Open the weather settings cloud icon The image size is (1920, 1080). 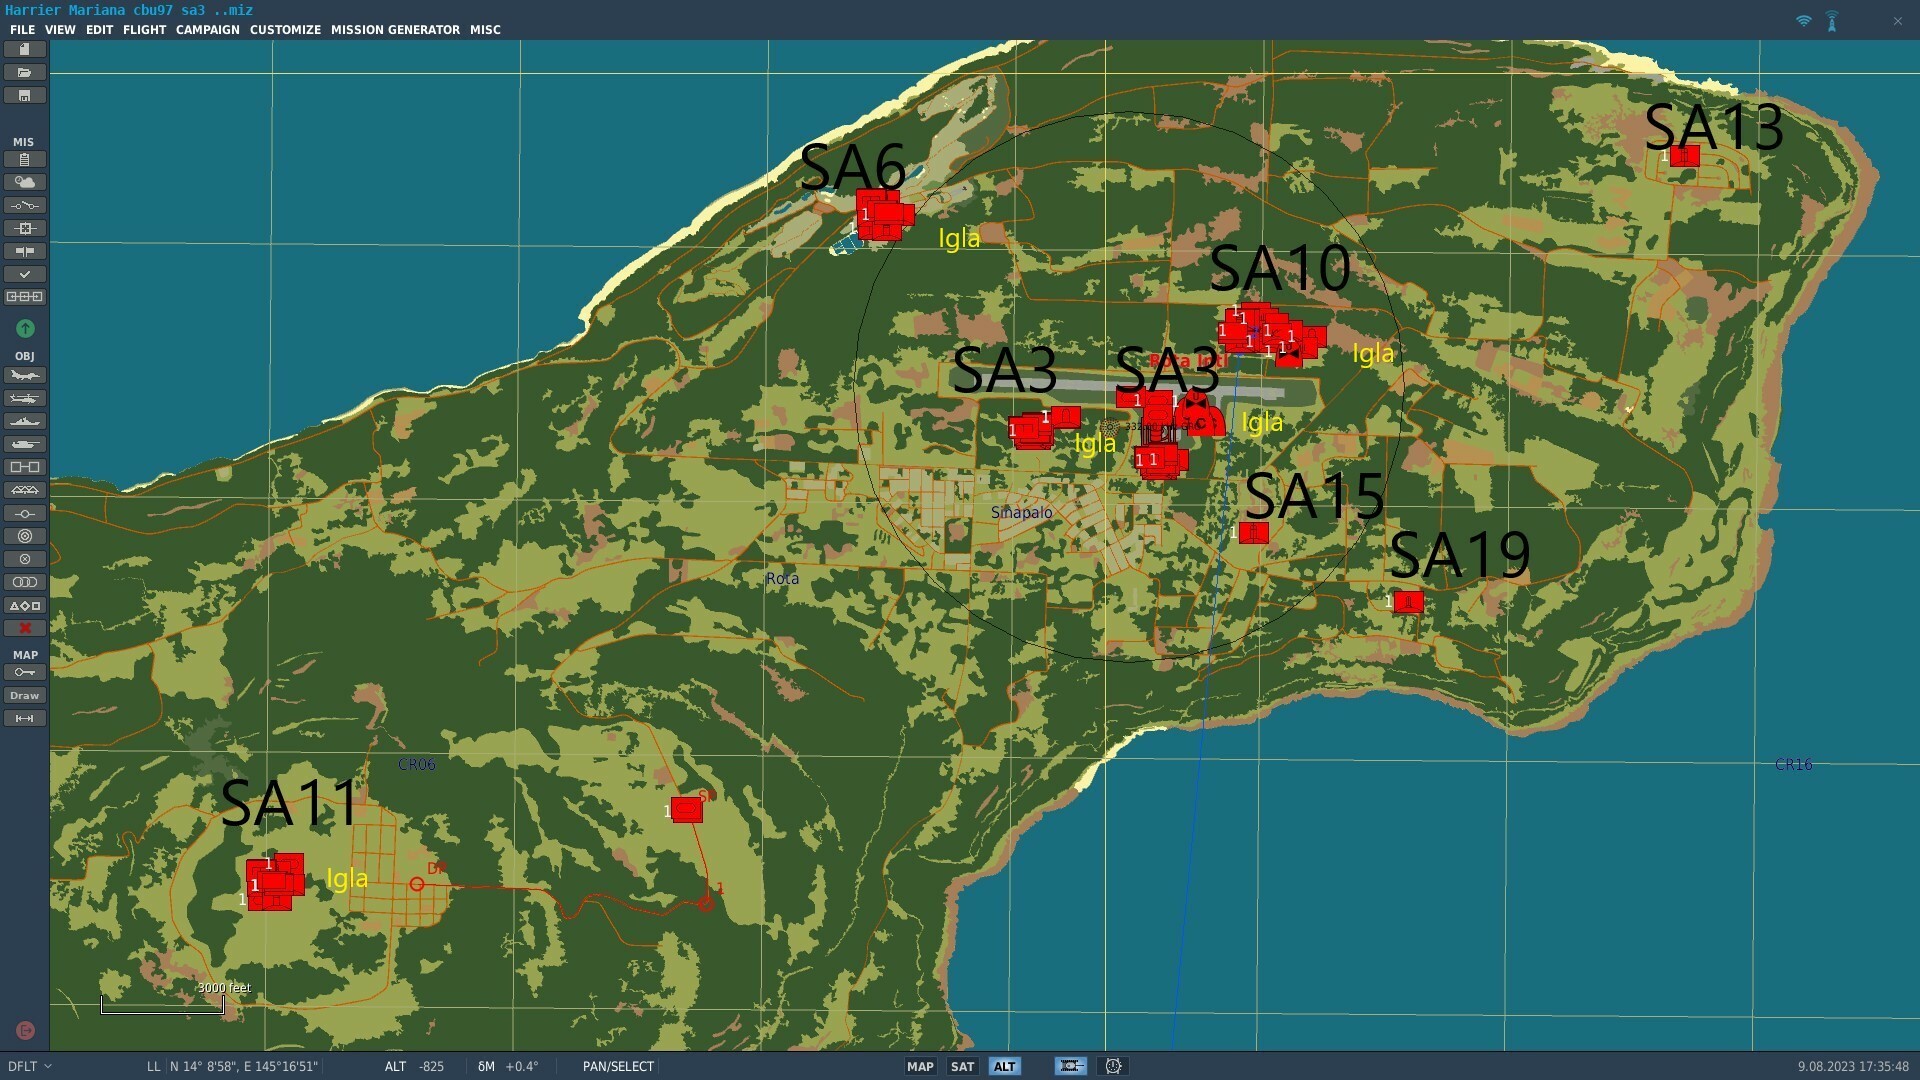coord(24,182)
